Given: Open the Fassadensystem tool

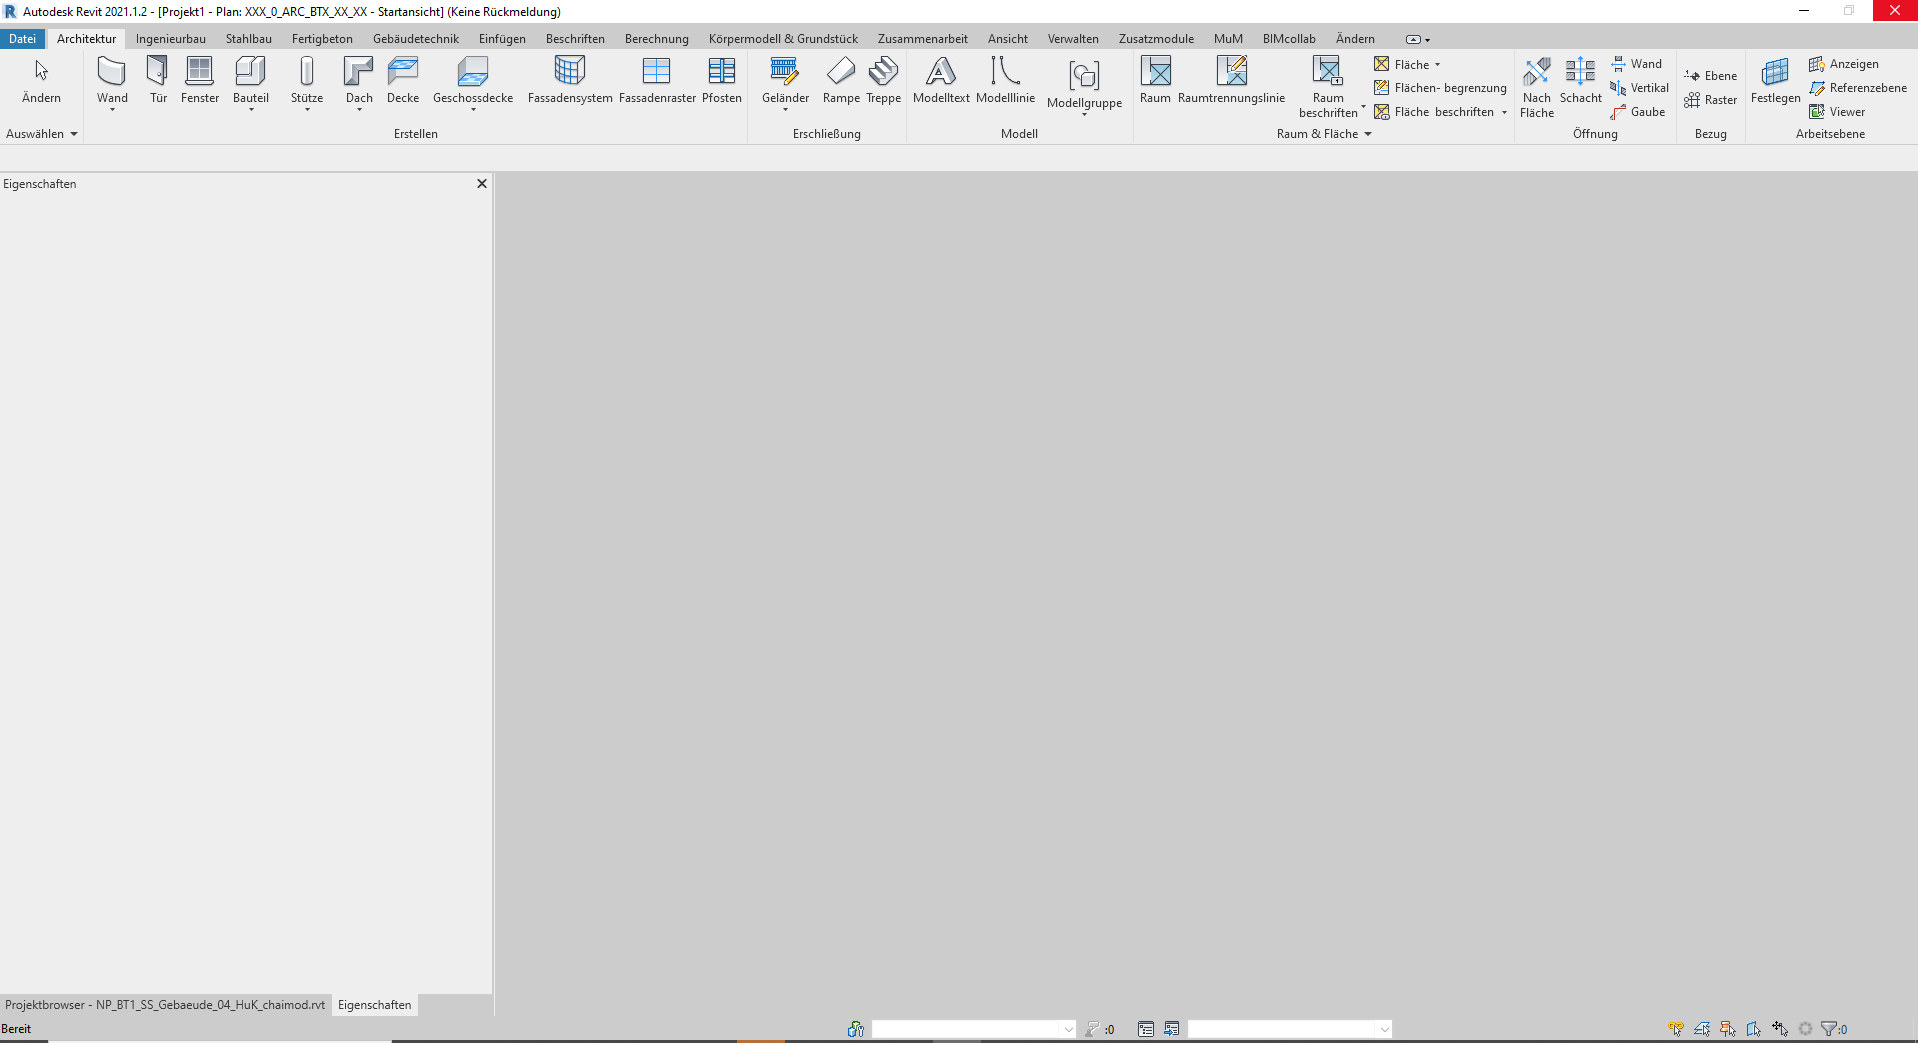Looking at the screenshot, I should (x=569, y=80).
